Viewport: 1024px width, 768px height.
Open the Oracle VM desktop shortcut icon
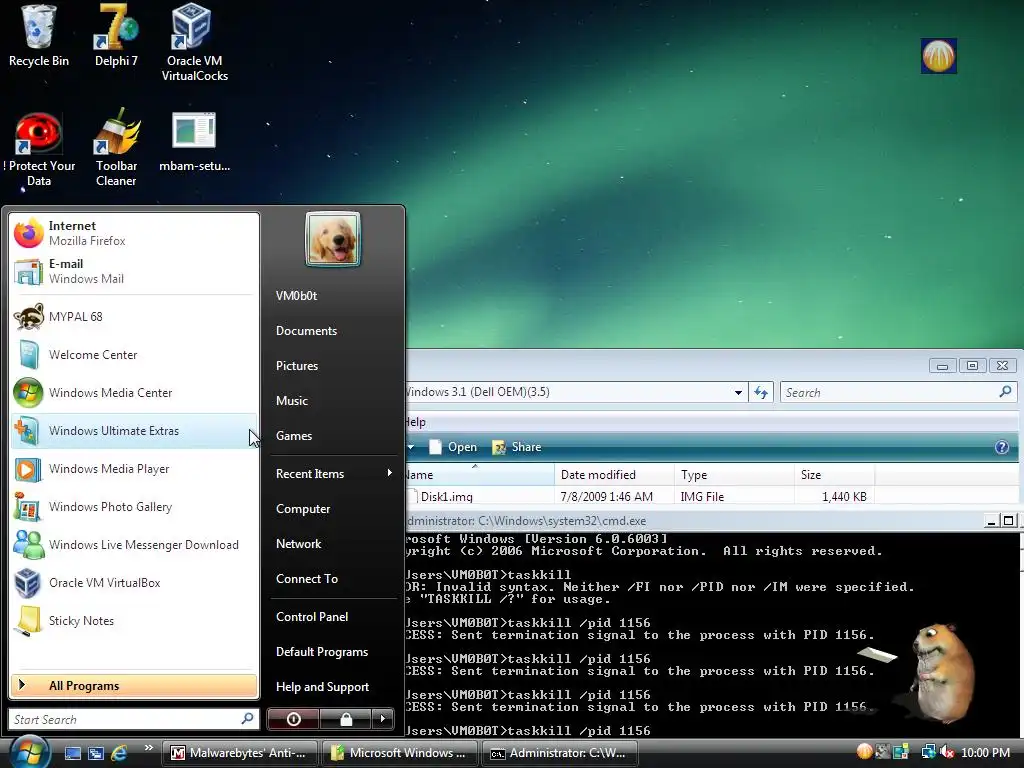[194, 43]
